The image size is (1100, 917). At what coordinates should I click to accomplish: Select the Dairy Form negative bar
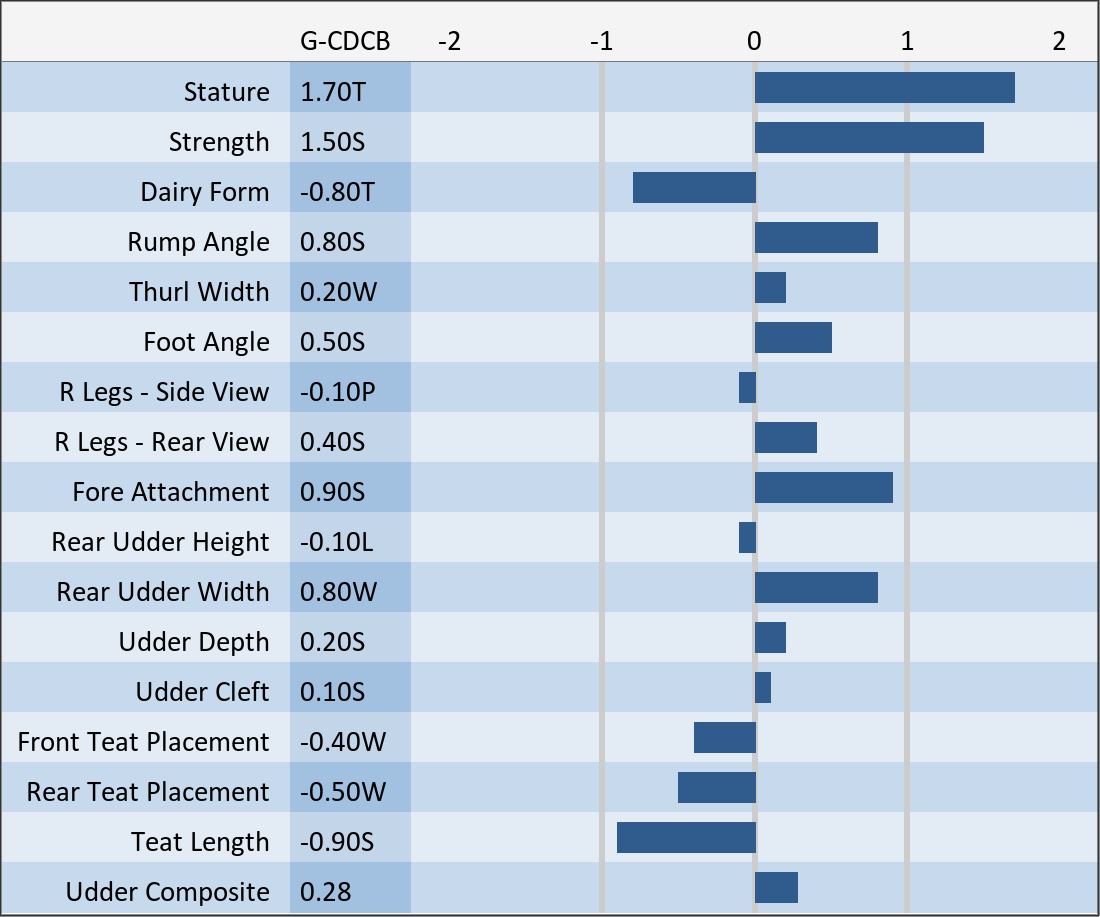tap(694, 188)
